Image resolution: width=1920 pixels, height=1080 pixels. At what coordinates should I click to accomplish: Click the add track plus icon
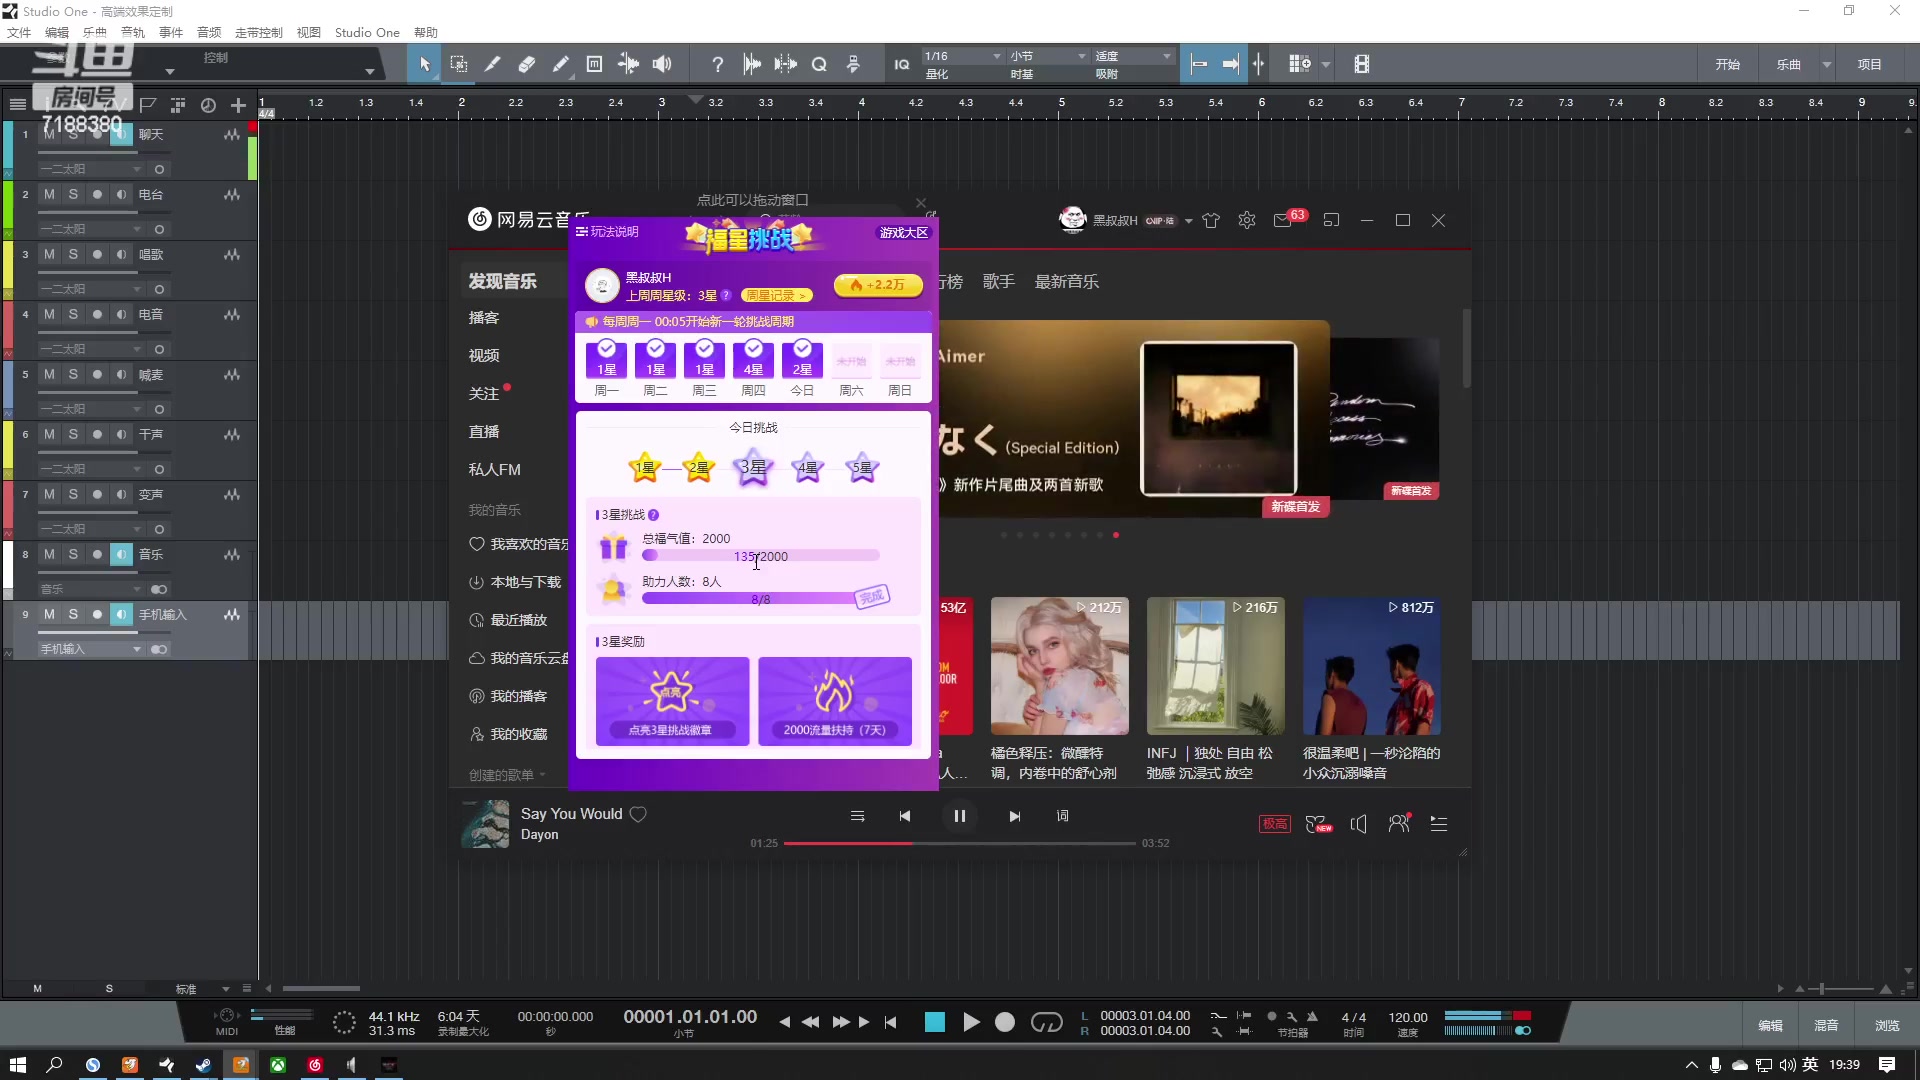(x=238, y=105)
